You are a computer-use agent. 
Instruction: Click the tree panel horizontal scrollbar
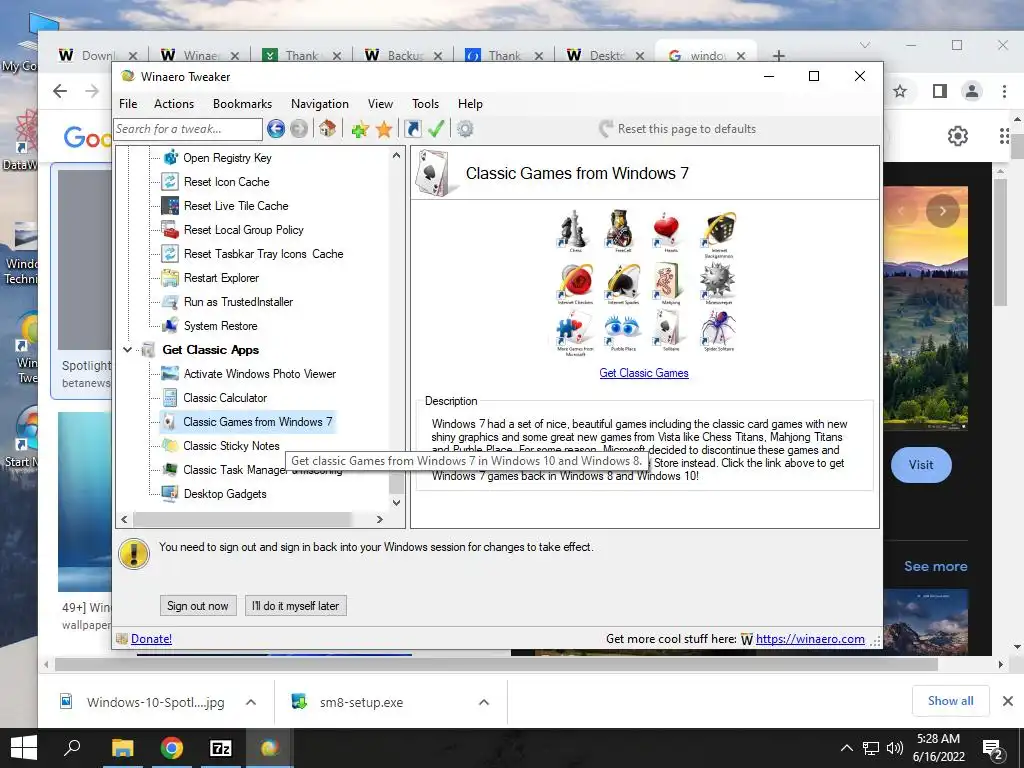(242, 519)
